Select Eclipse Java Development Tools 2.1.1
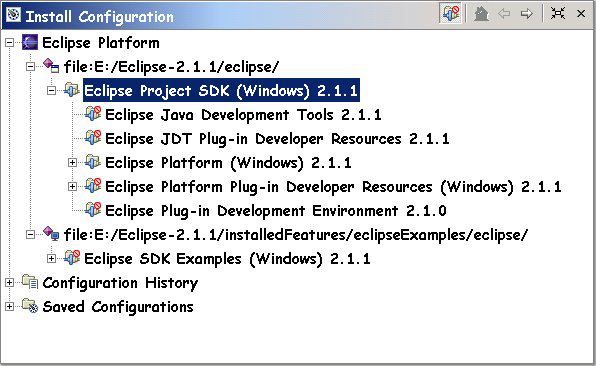The image size is (596, 366). (243, 115)
